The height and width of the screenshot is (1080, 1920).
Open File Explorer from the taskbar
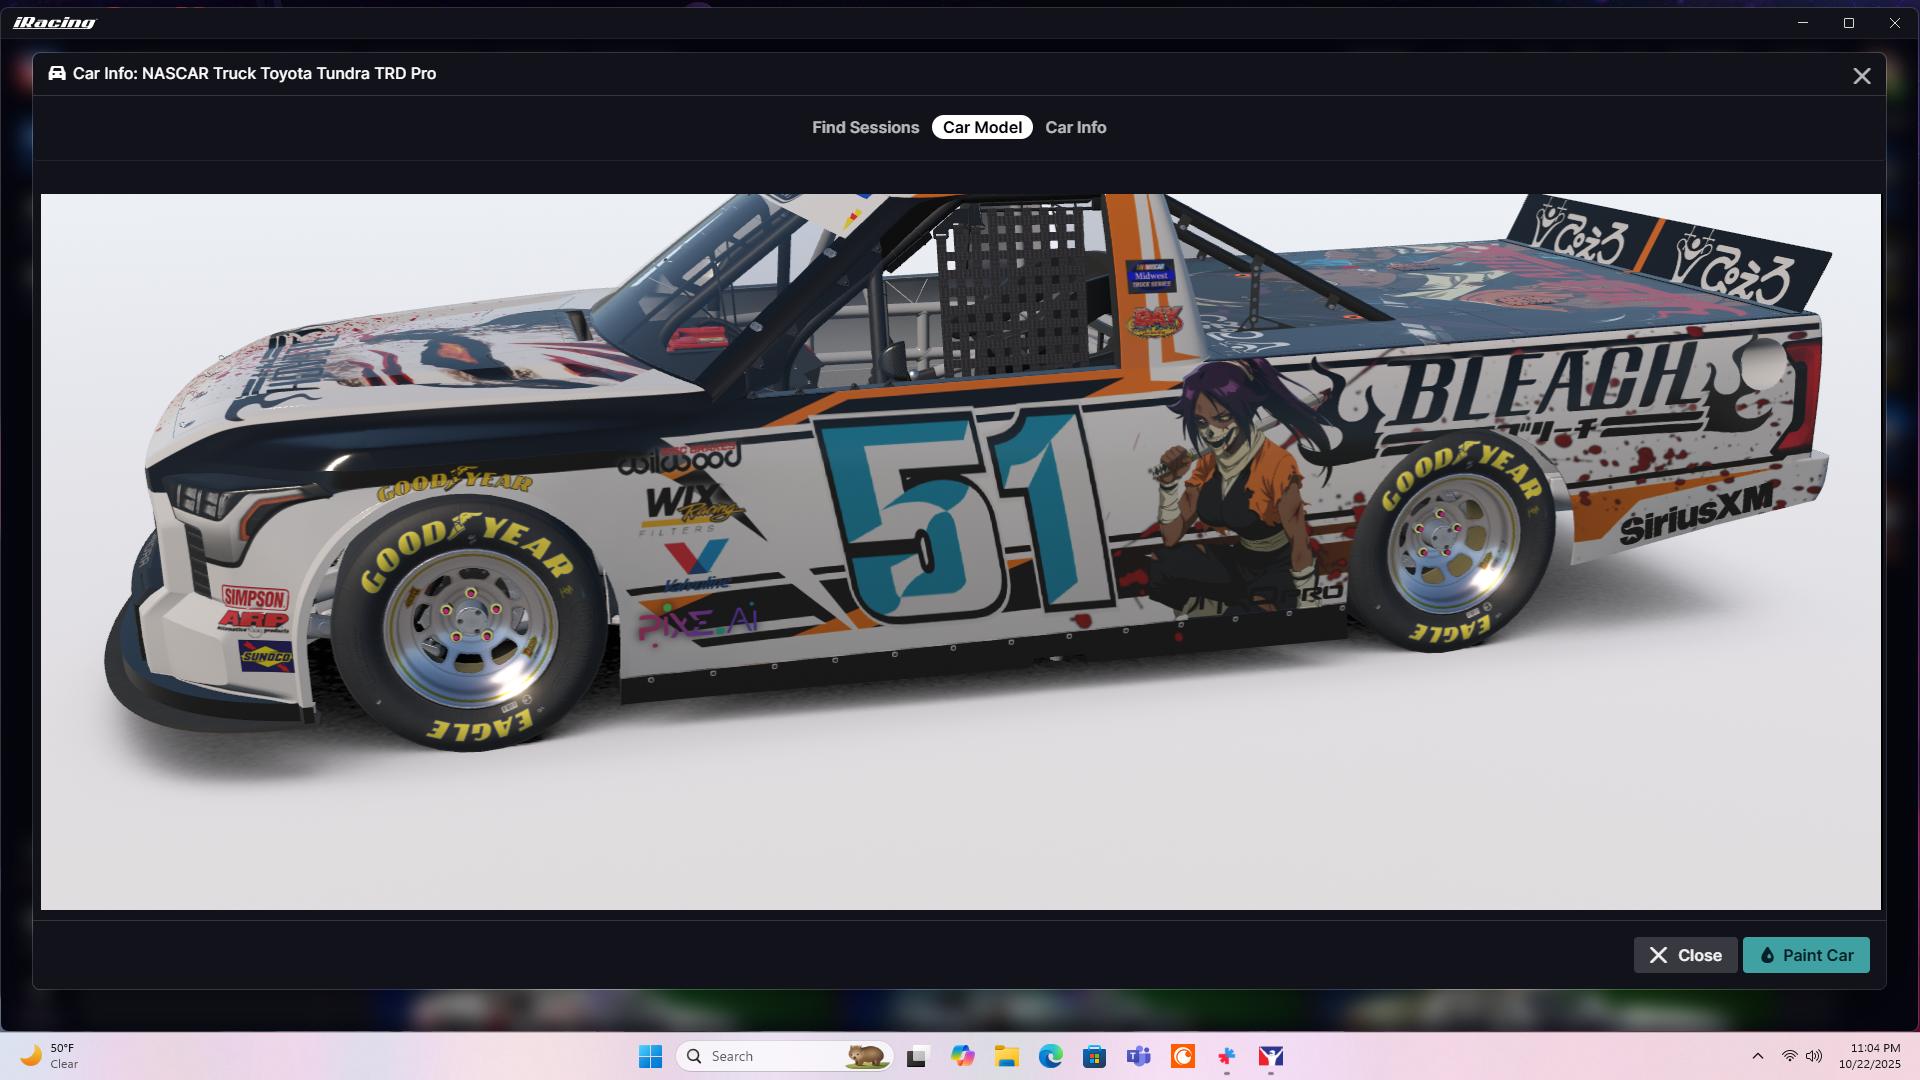[1006, 1056]
